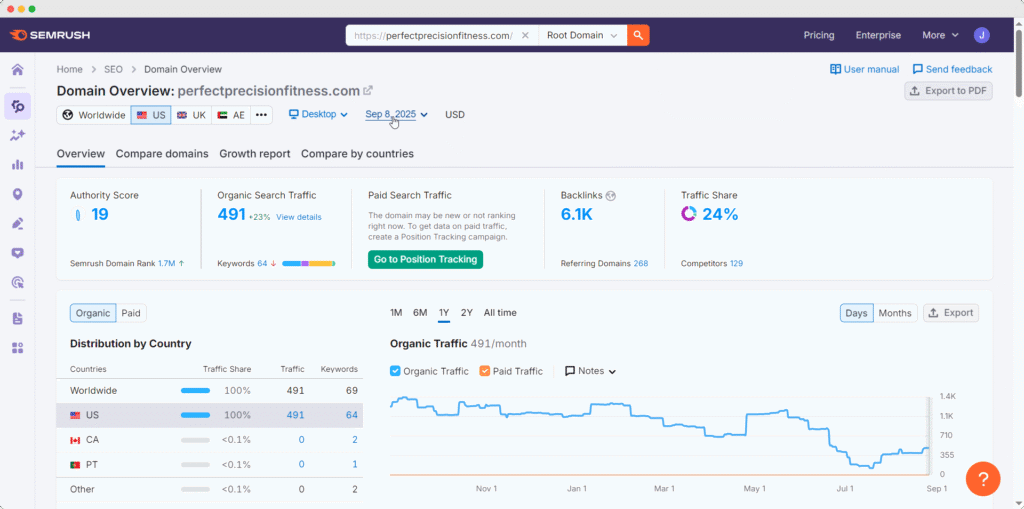Click the Go to Position Tracking button
The image size is (1024, 509).
(x=425, y=260)
